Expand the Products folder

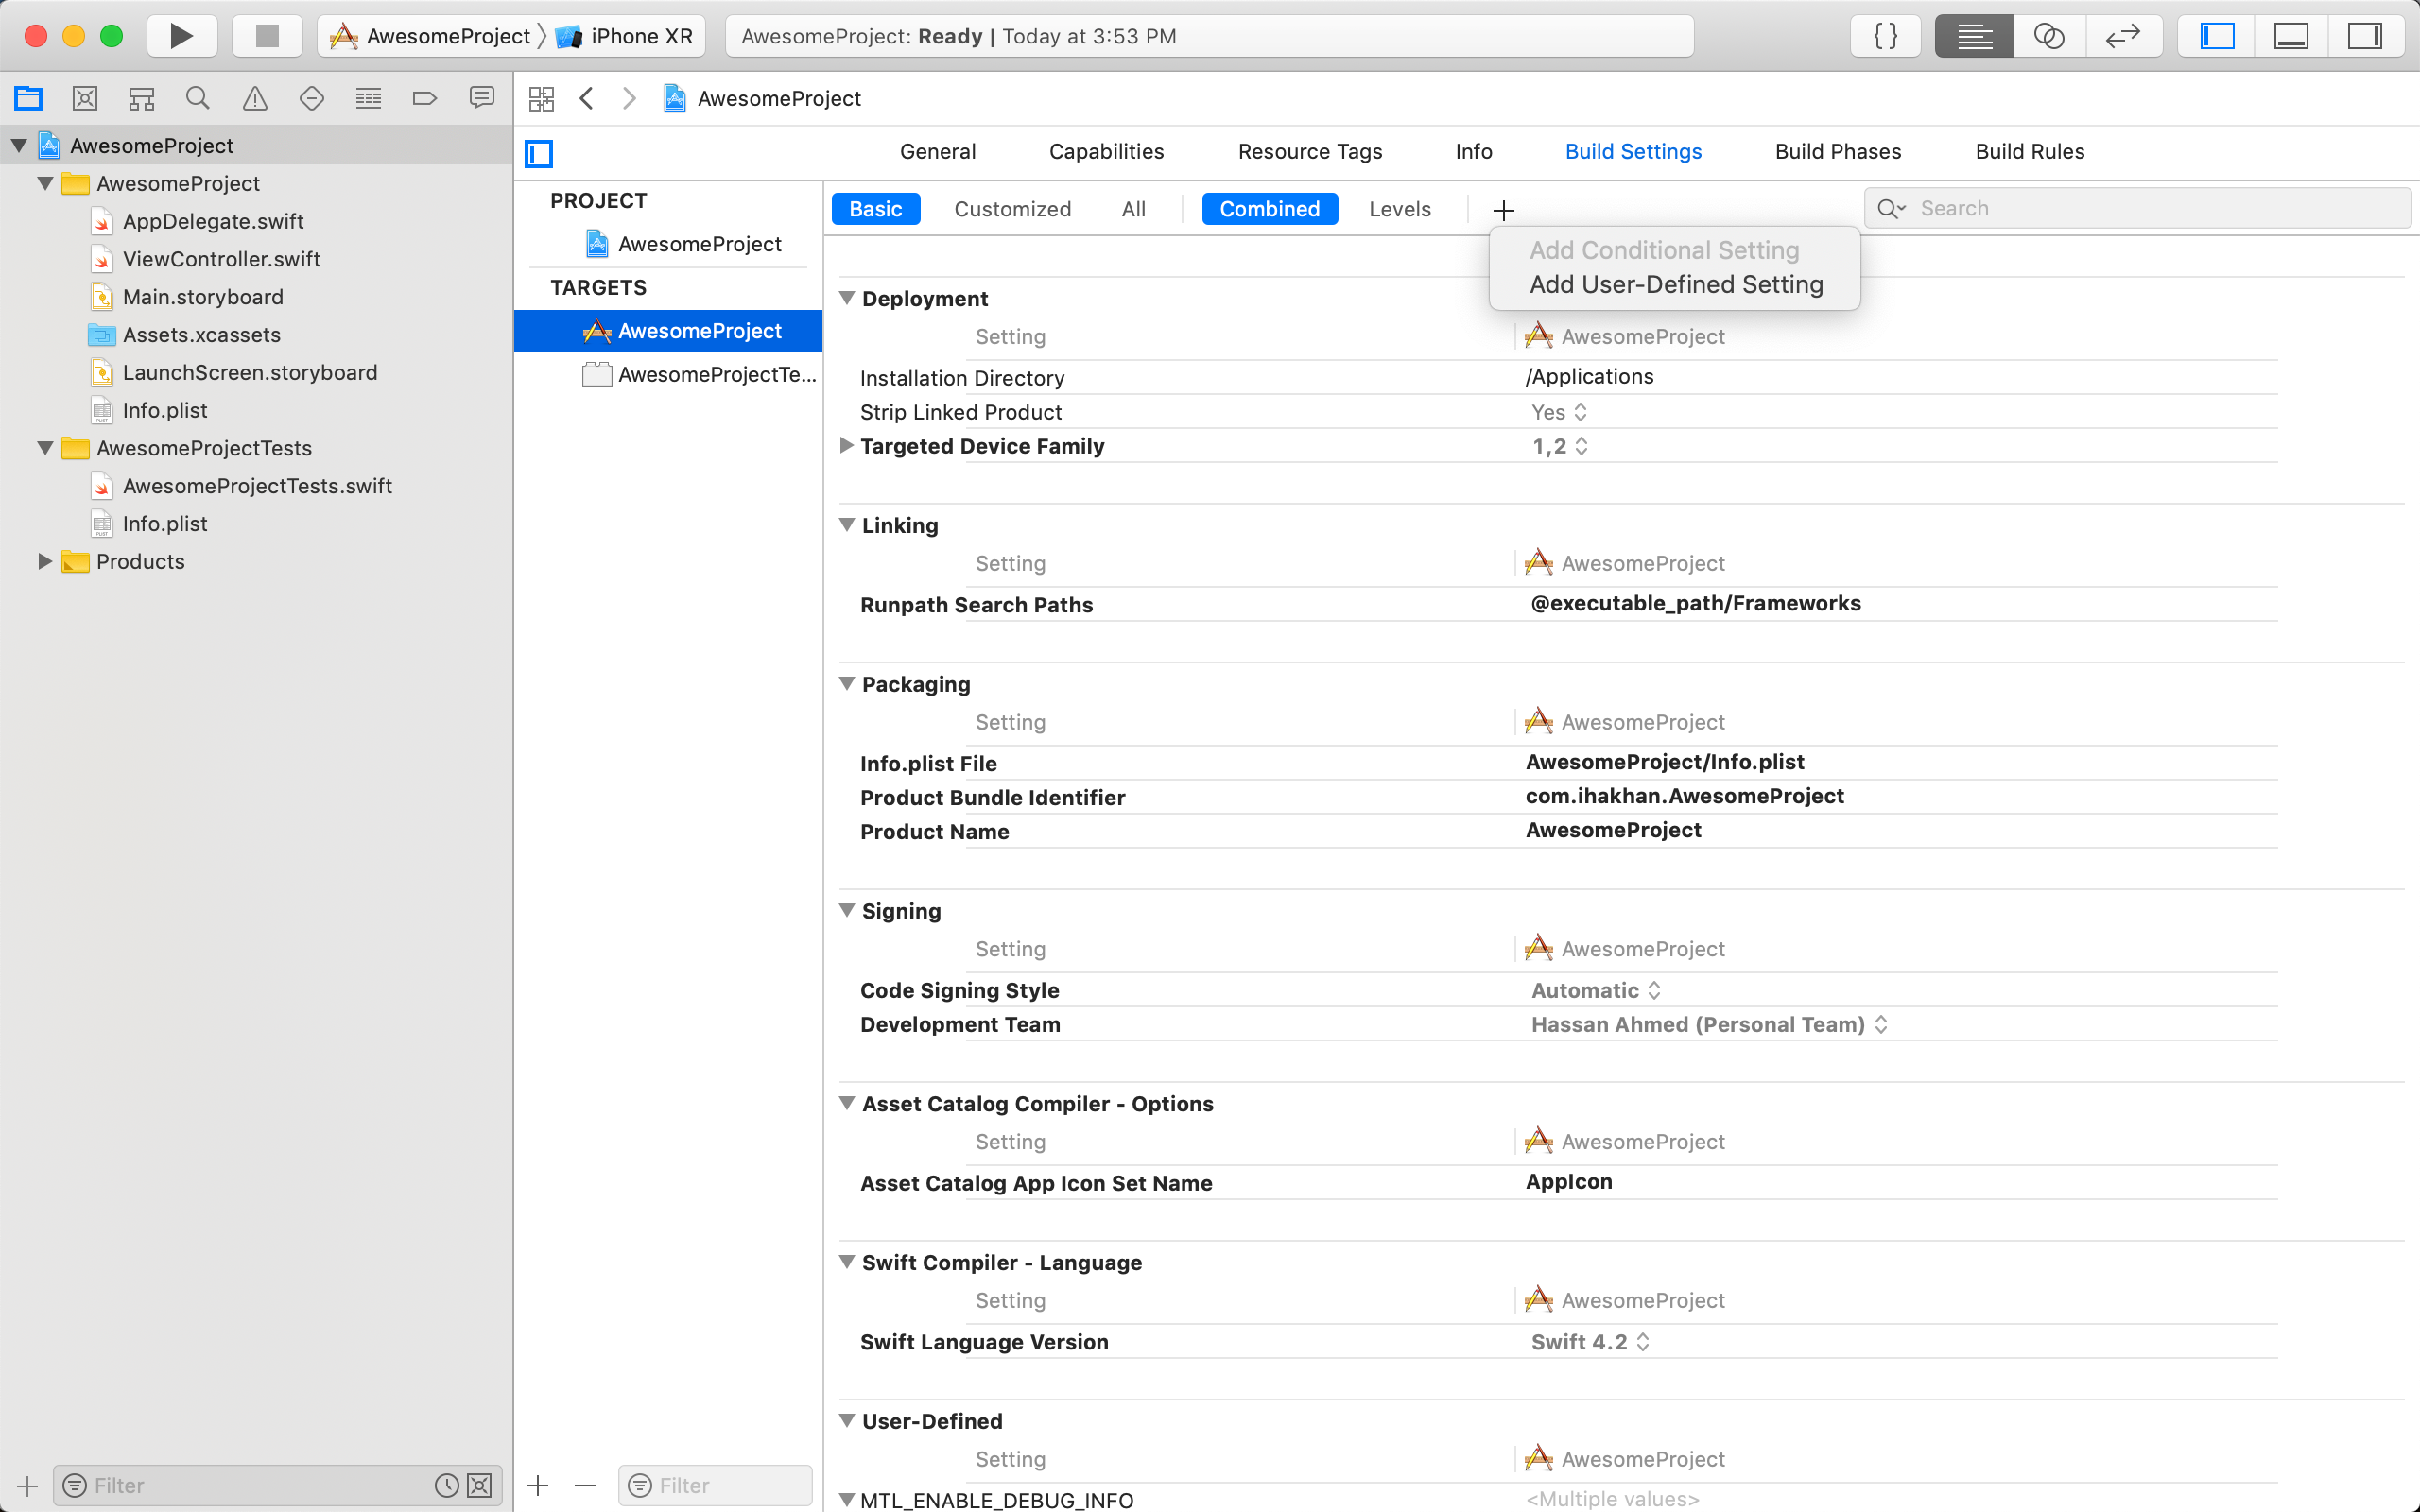coord(44,561)
